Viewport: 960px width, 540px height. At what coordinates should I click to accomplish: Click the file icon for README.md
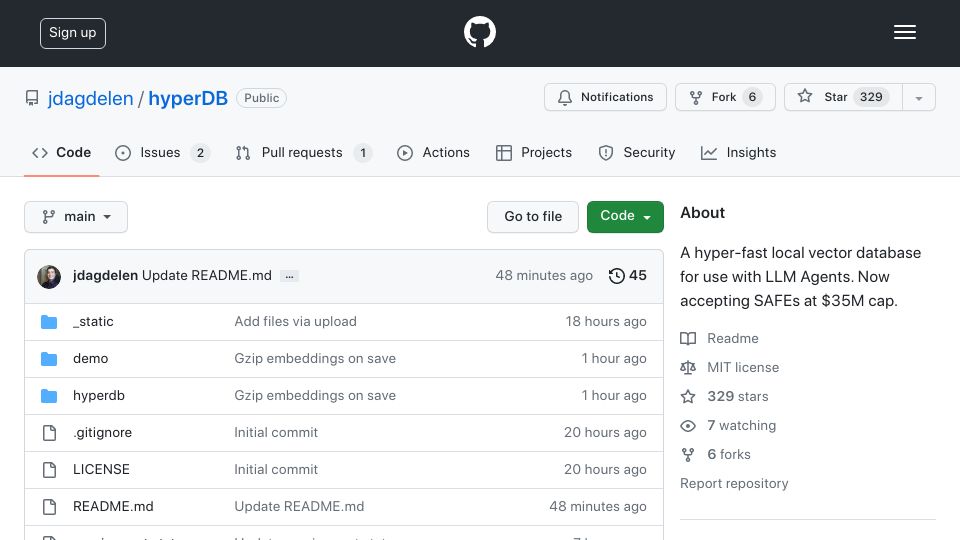tap(49, 507)
